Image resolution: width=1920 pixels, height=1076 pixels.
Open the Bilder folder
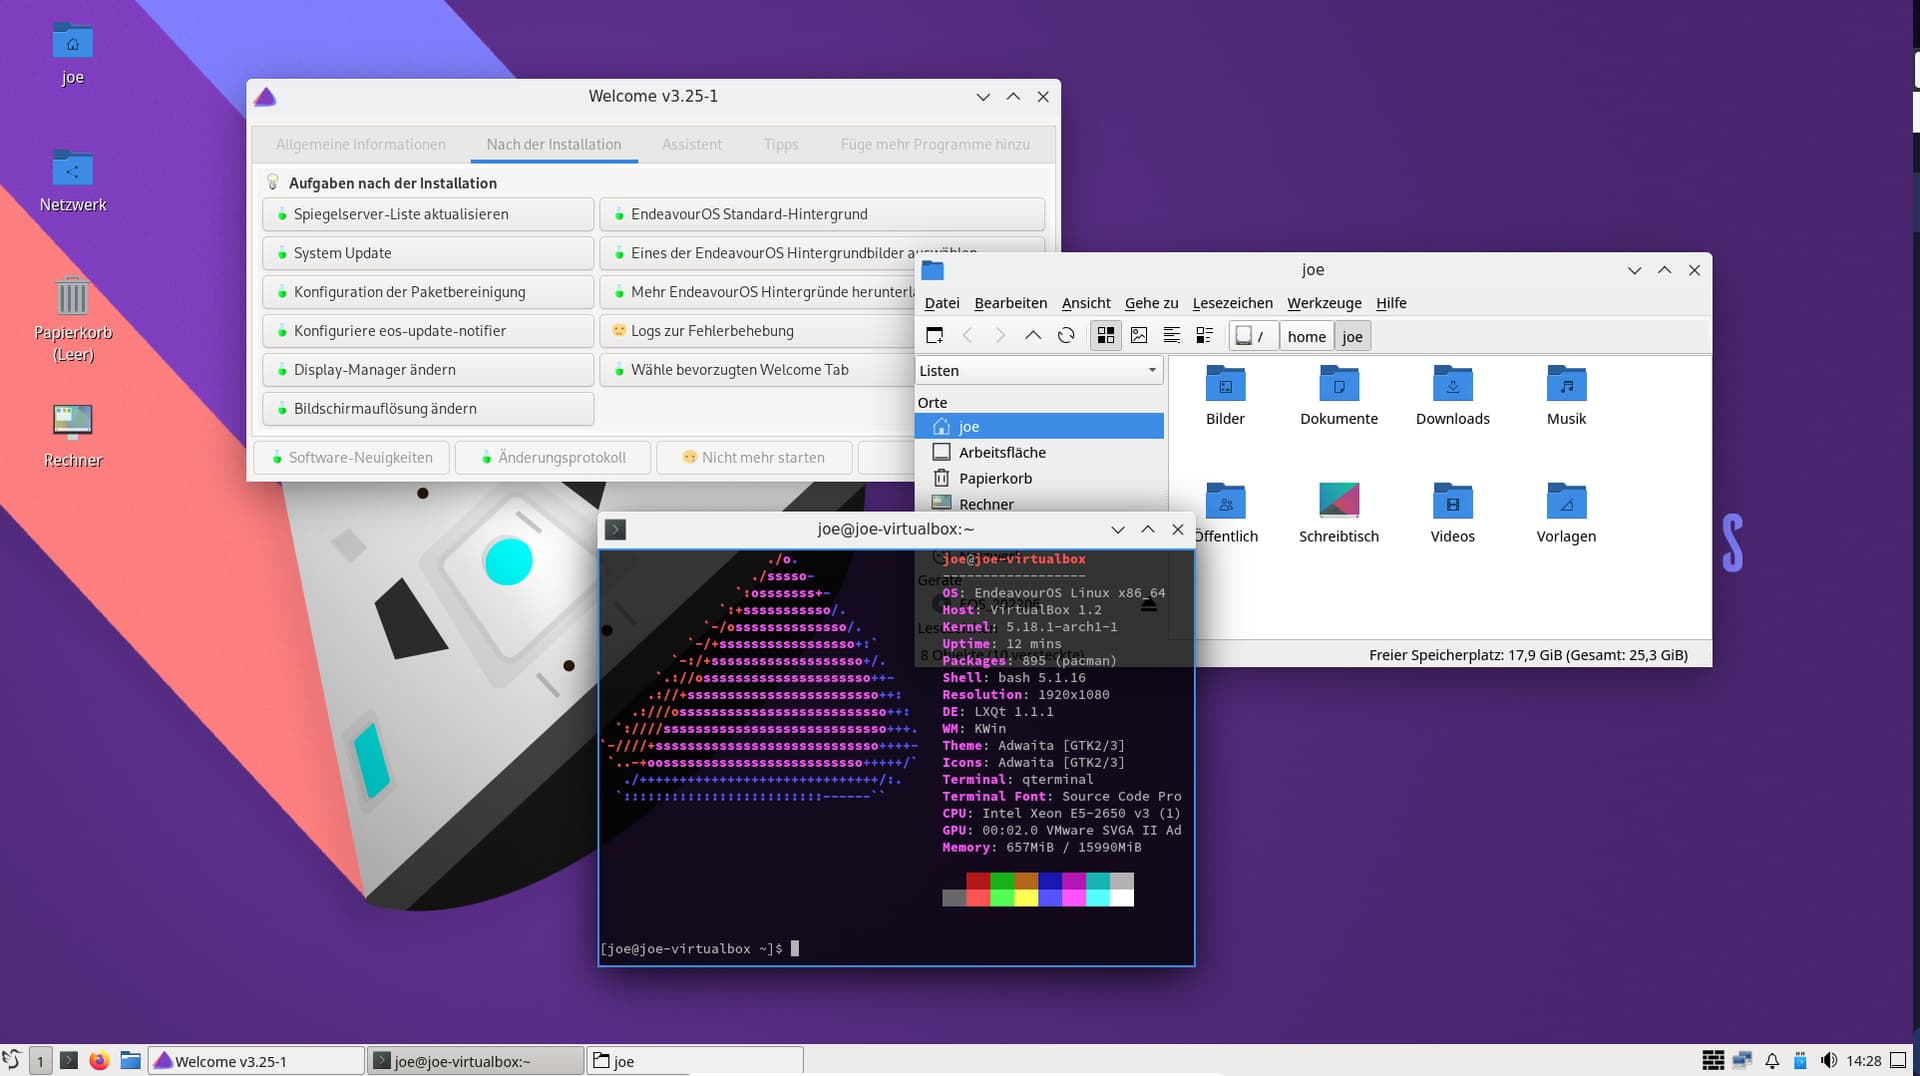(x=1225, y=396)
